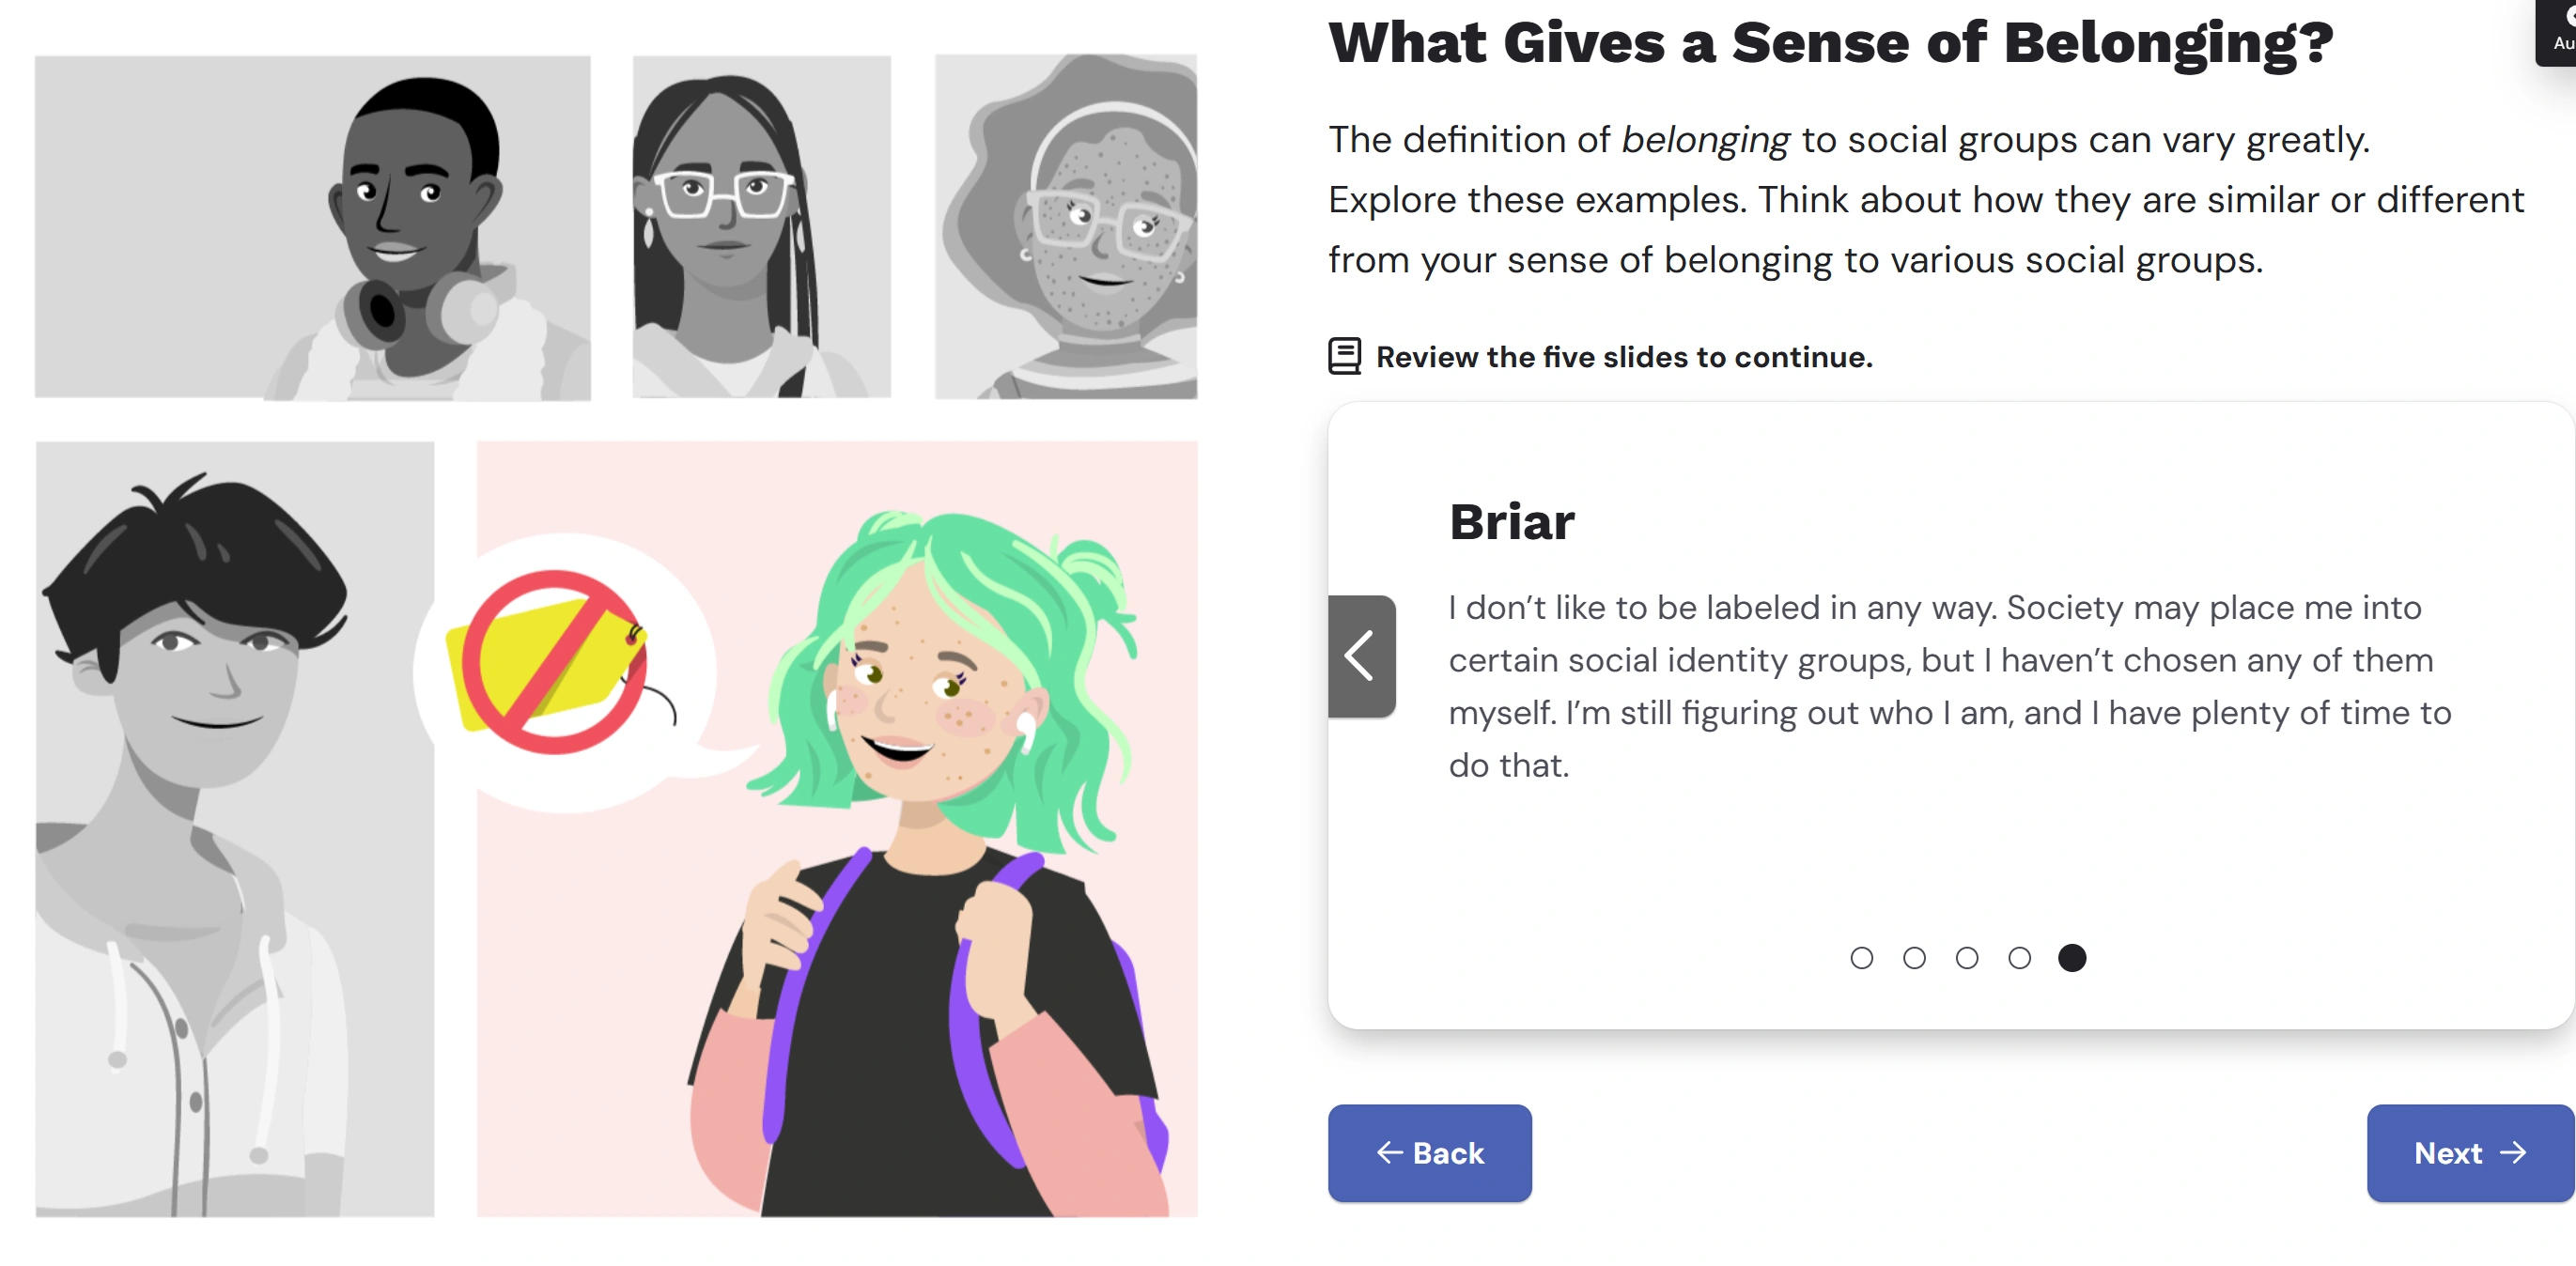
Task: Click the left arrow icon inside Back button
Action: pyautogui.click(x=1389, y=1153)
